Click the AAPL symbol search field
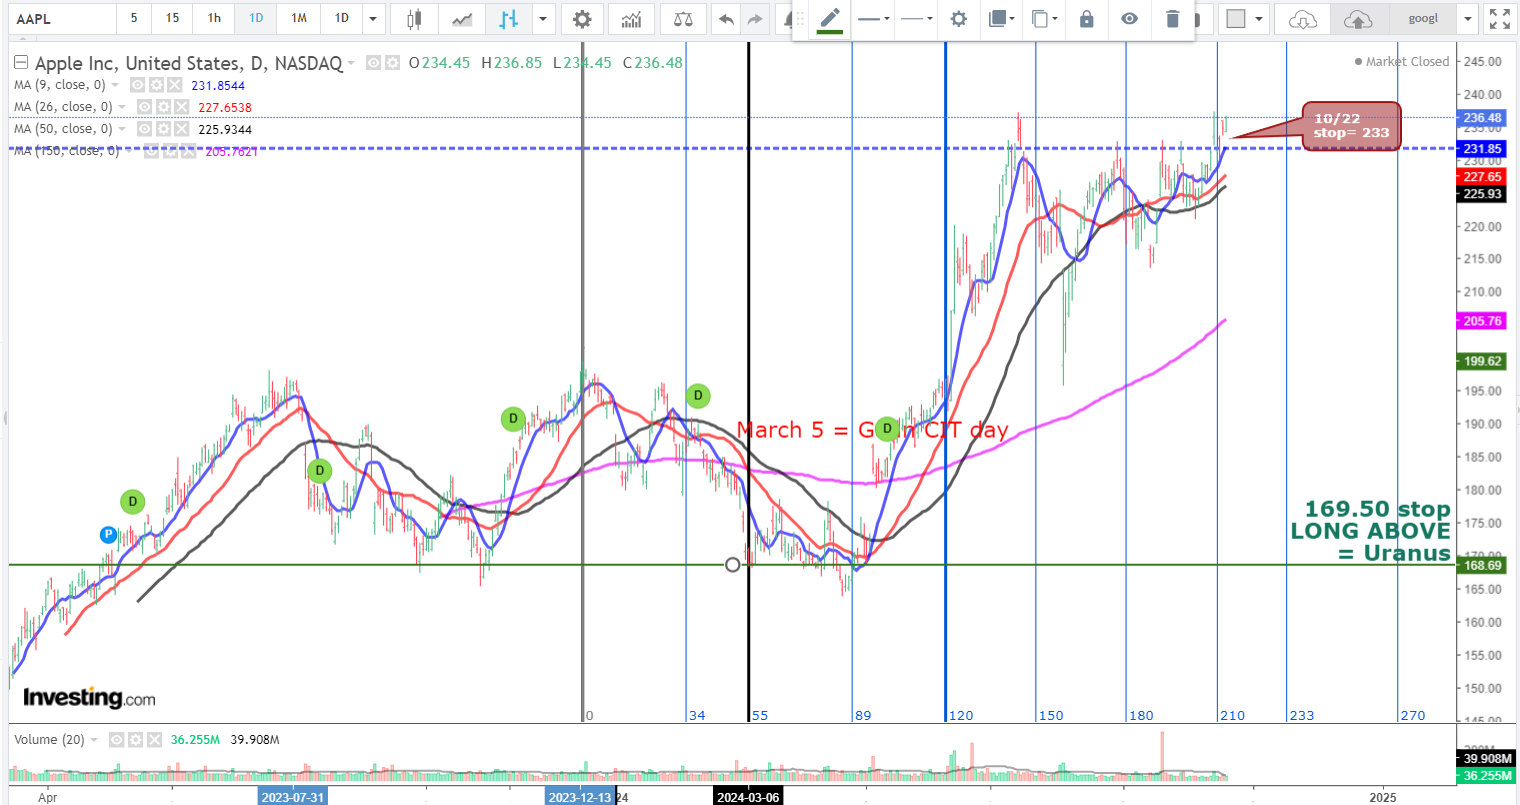 [61, 19]
